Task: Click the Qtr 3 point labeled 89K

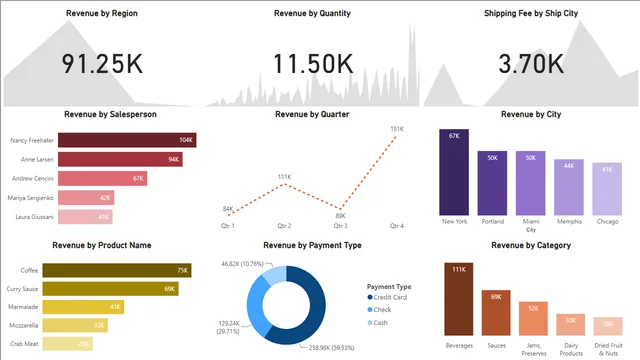Action: click(x=340, y=209)
